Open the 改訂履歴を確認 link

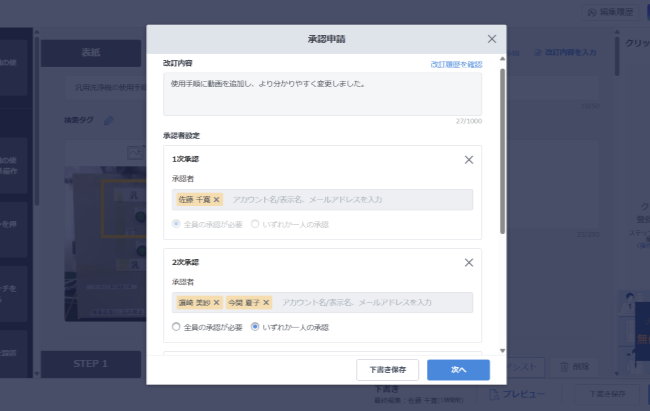point(456,64)
